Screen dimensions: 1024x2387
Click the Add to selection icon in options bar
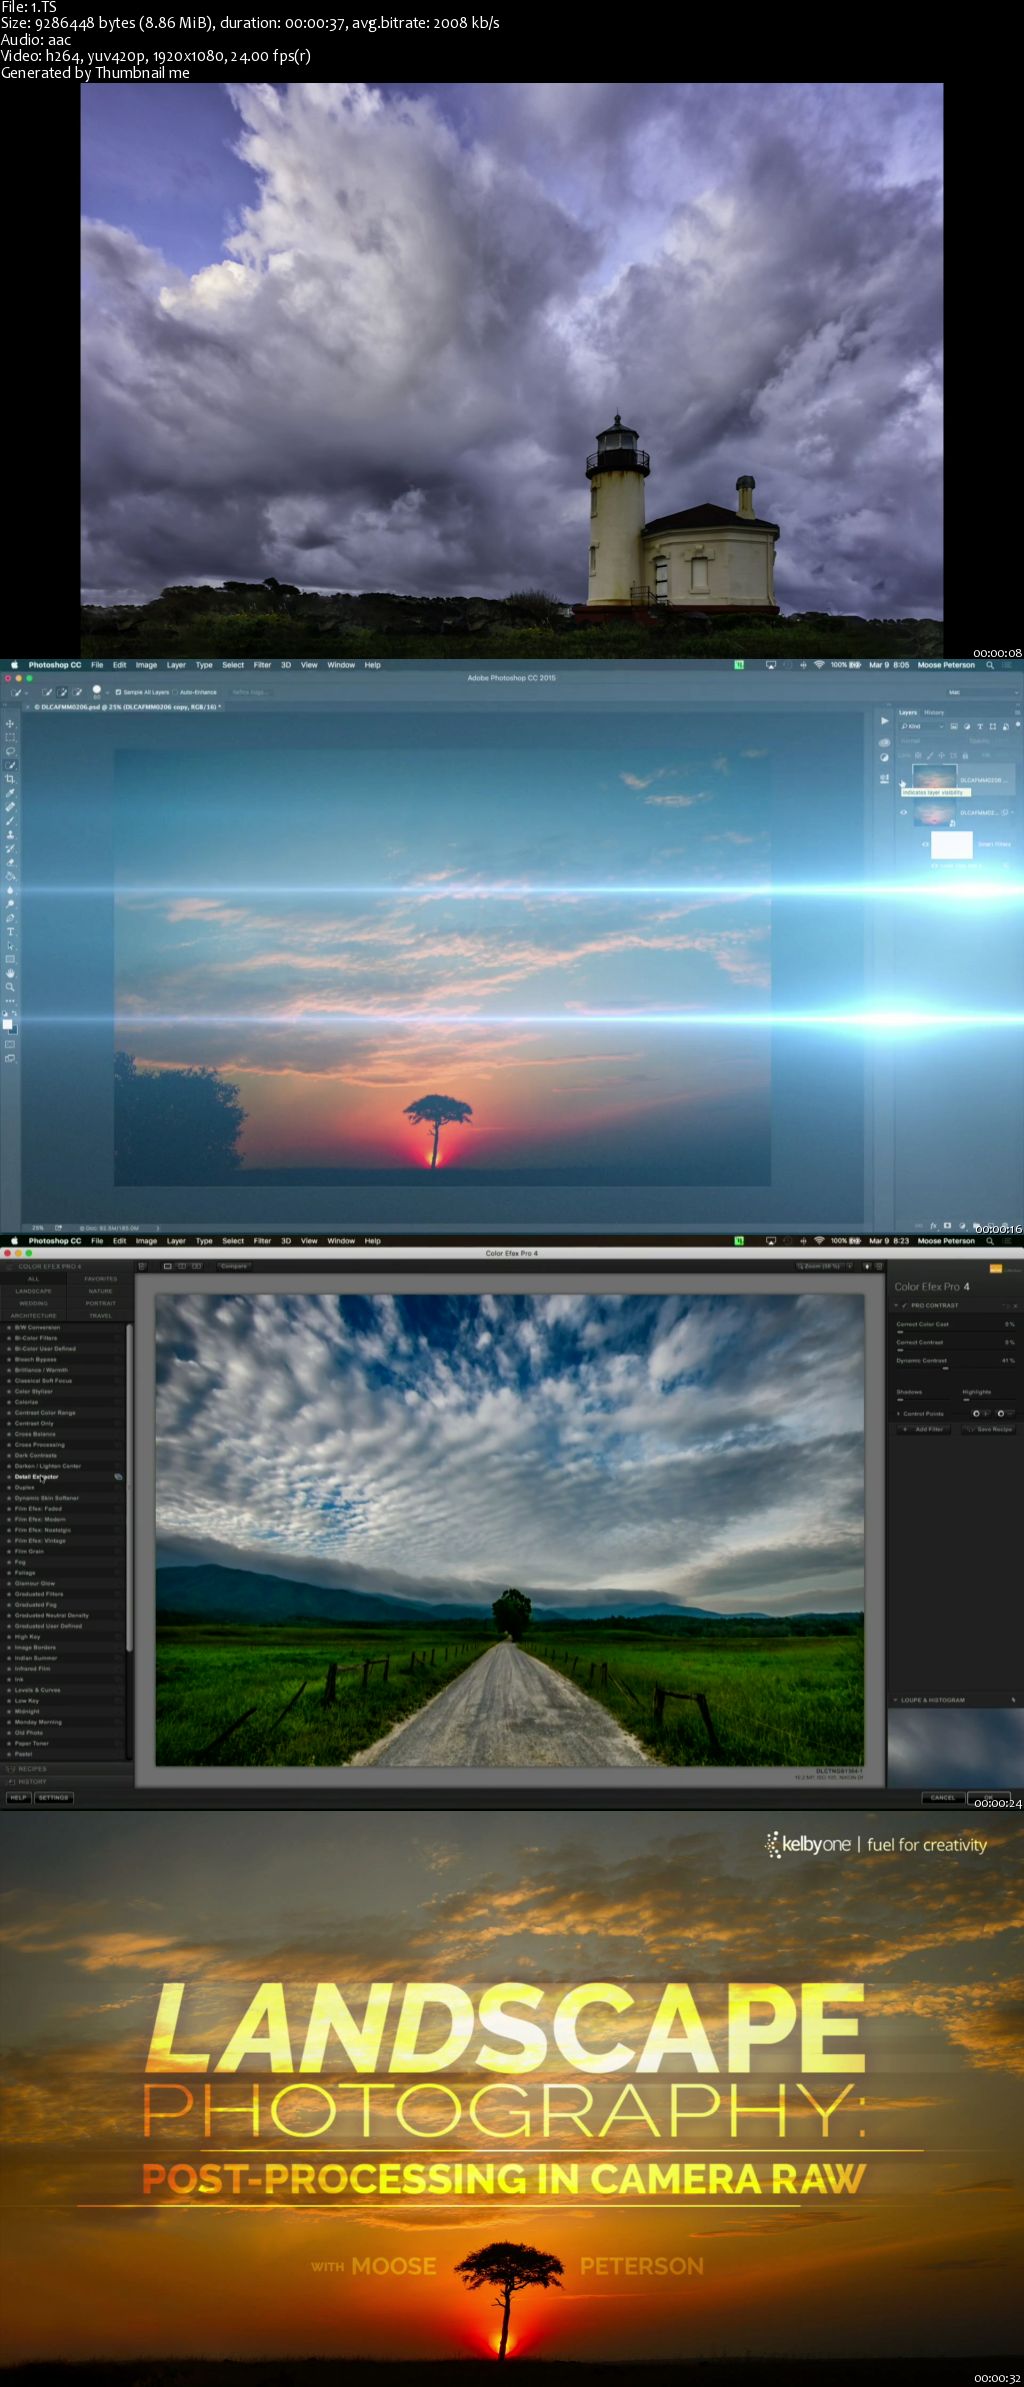[x=62, y=692]
